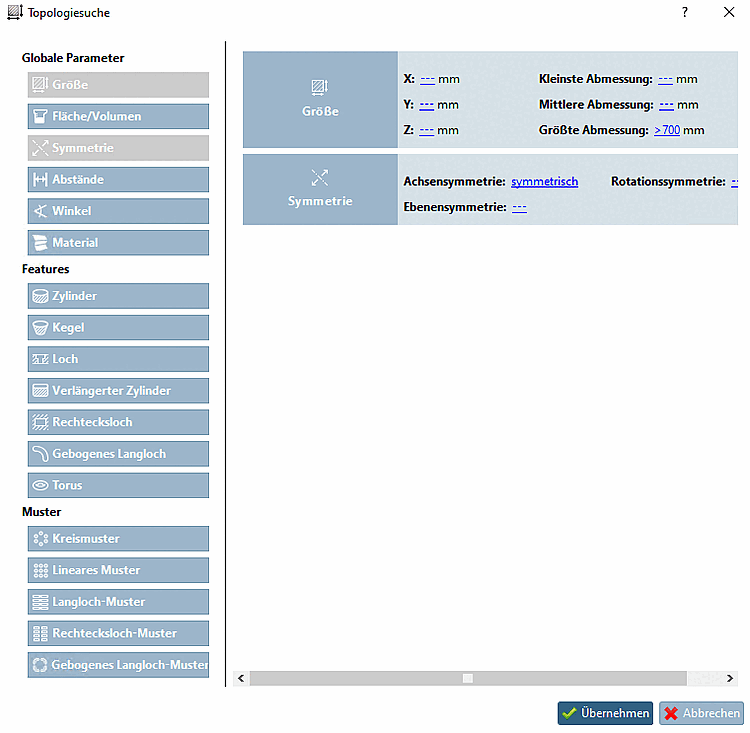Viewport: 750px width, 733px height.
Task: Click right arrow of horizontal scrollbar
Action: click(x=730, y=678)
